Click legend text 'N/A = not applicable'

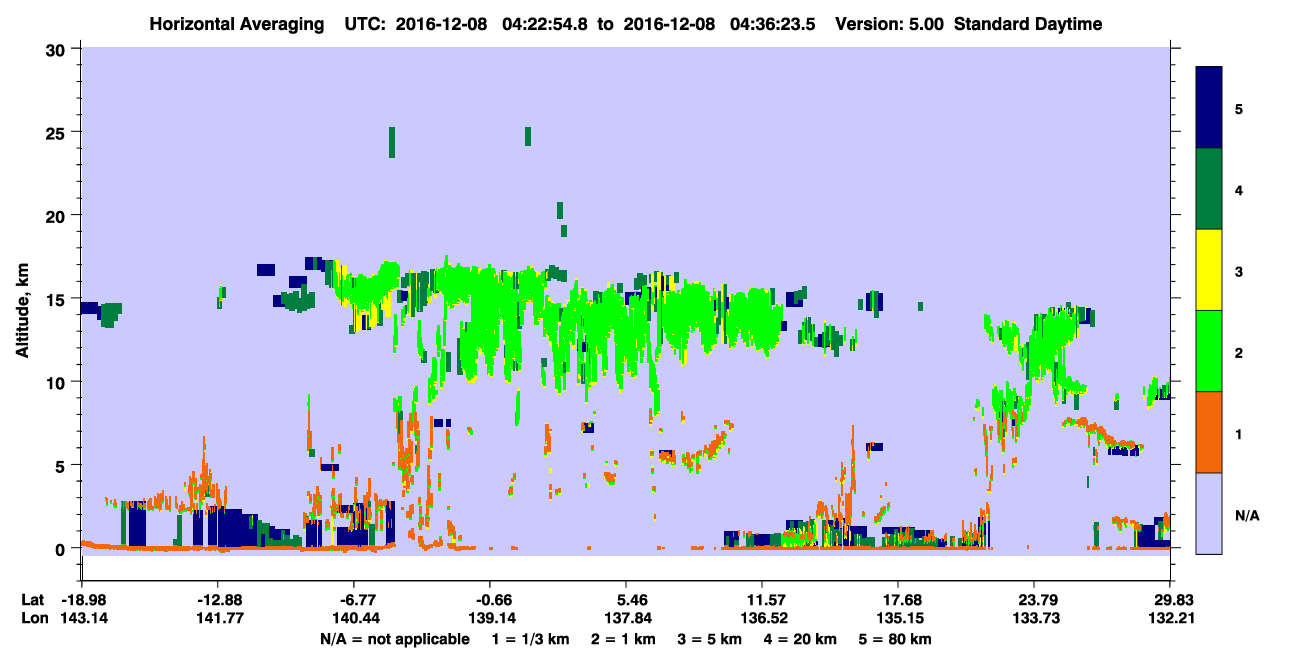pos(395,638)
